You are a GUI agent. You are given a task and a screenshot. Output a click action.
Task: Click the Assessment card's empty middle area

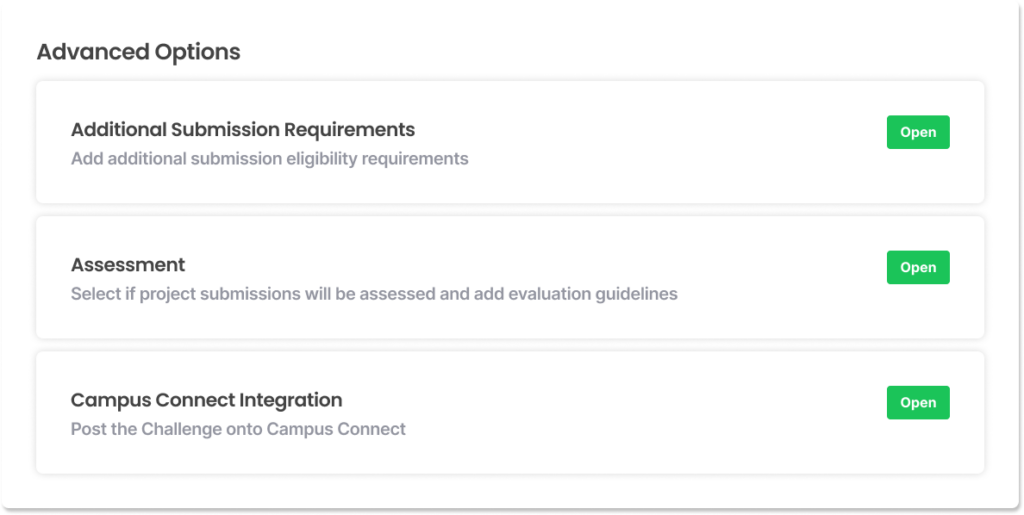(780, 278)
